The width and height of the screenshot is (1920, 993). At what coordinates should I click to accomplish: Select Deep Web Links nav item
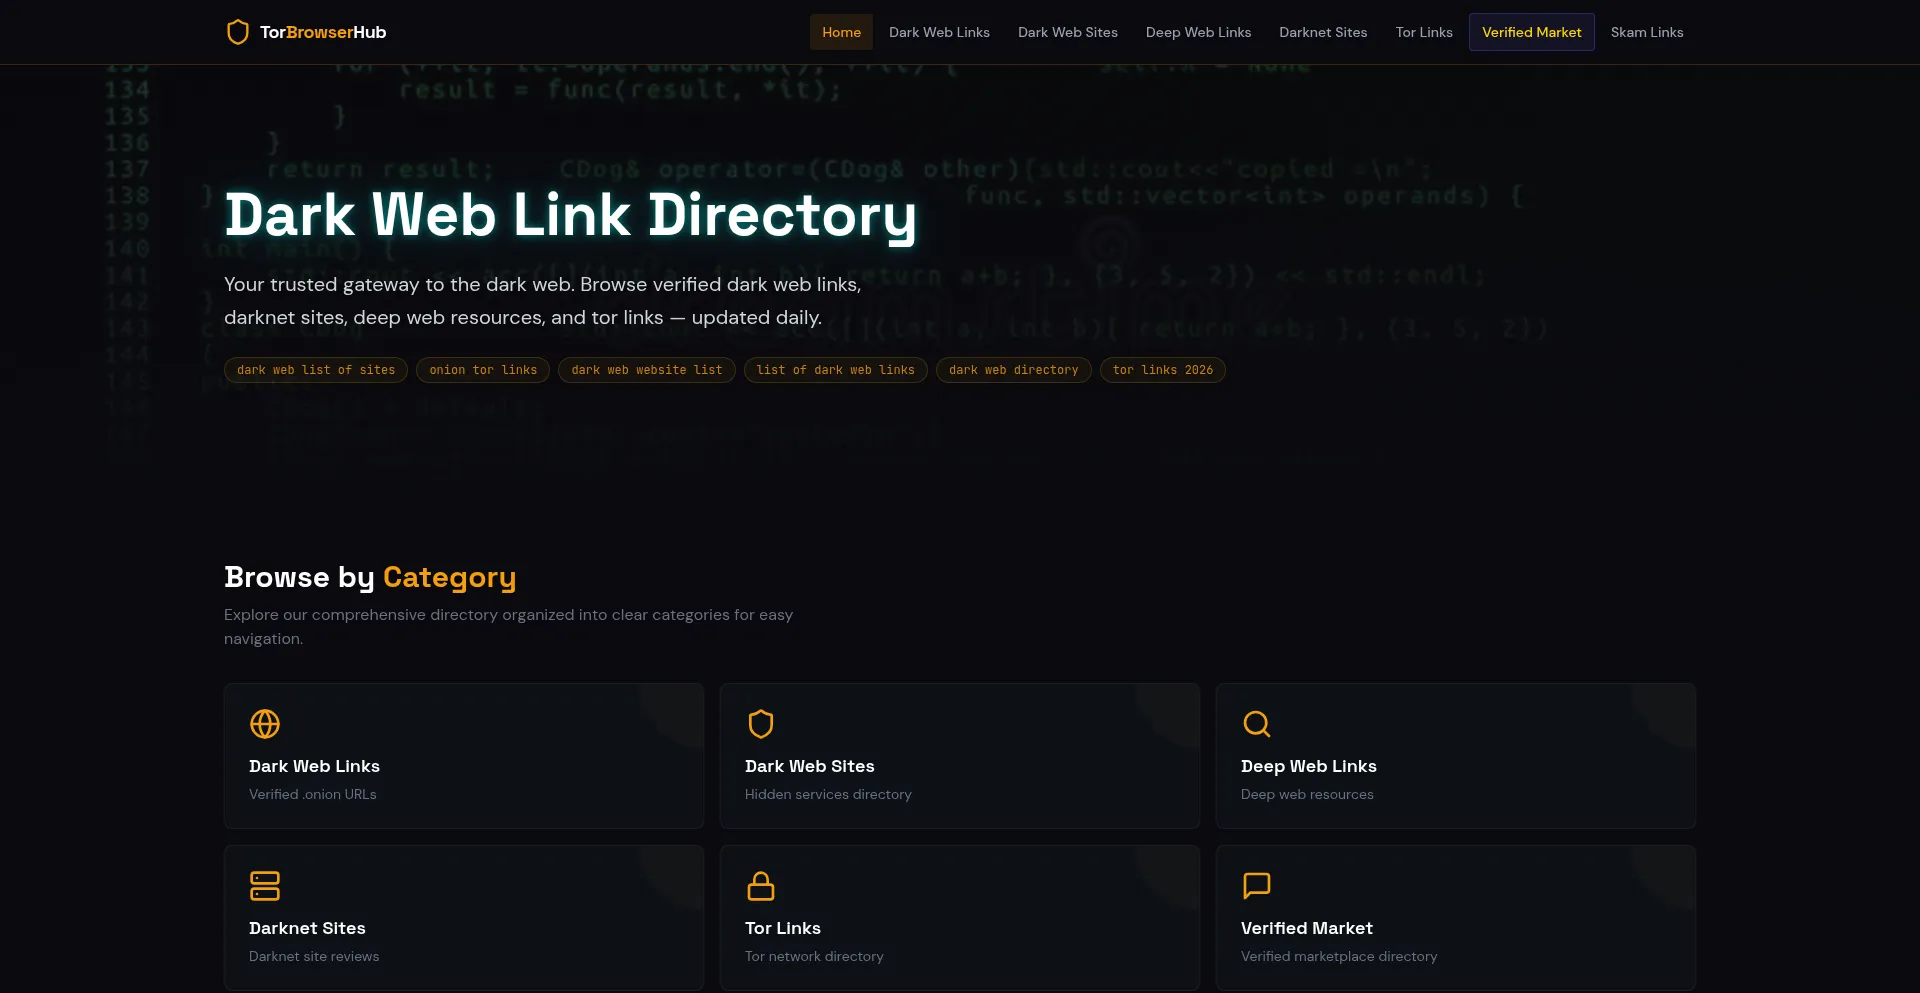point(1198,32)
